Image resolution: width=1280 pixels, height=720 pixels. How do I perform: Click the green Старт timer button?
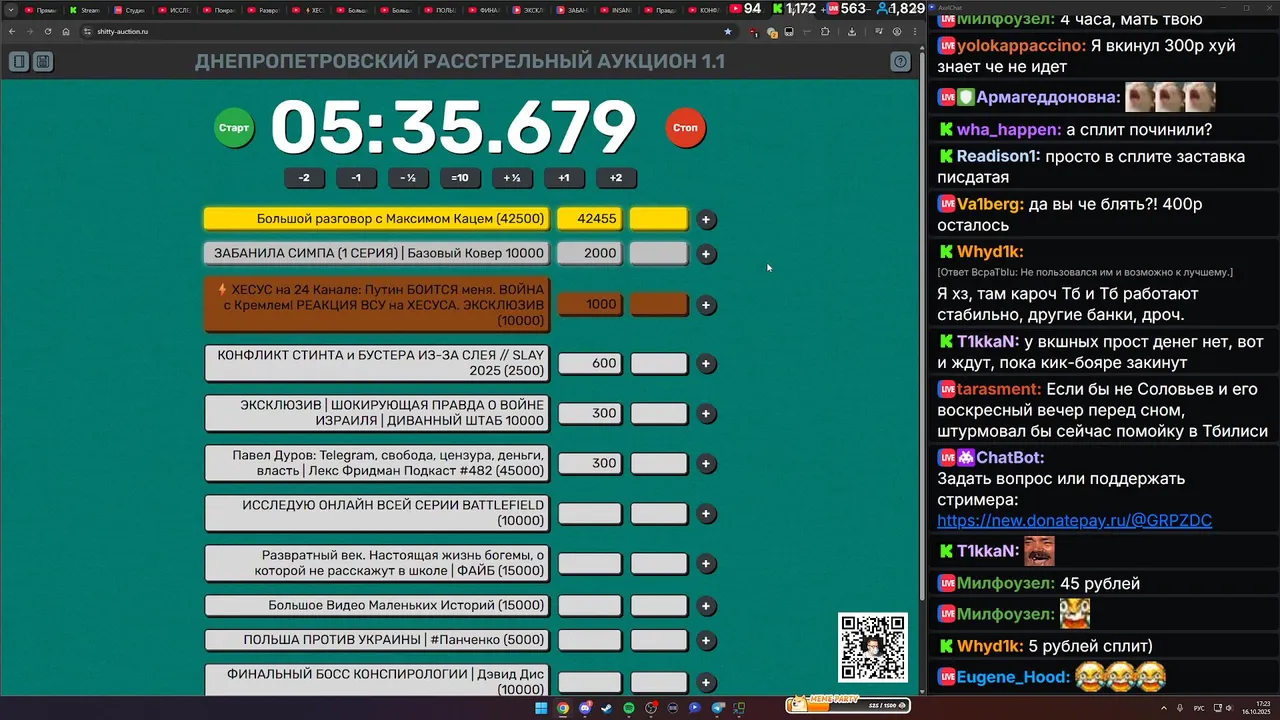coord(234,128)
